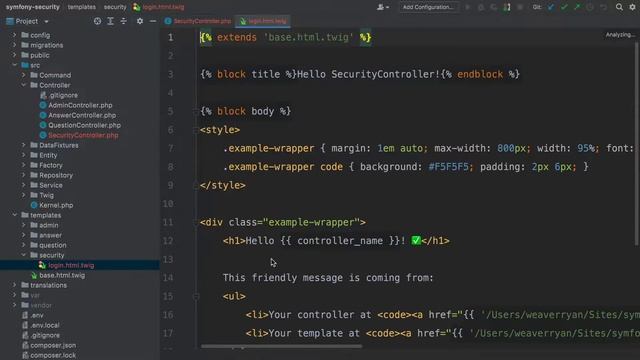Click Expand All icon in Project panel
The height and width of the screenshot is (360, 640).
tap(110, 21)
